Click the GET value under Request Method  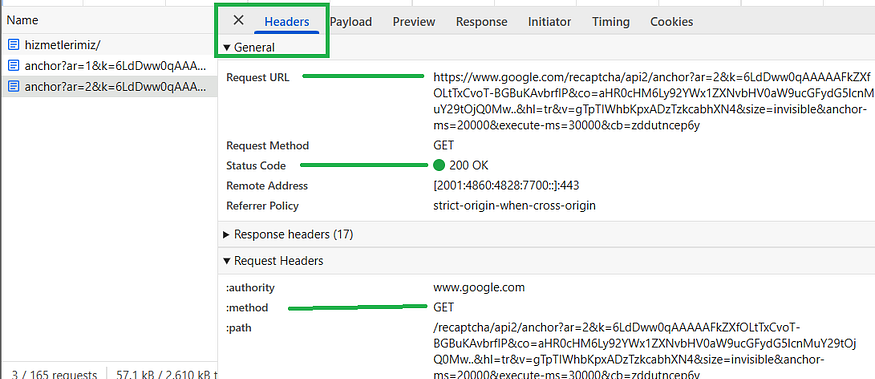(x=444, y=145)
